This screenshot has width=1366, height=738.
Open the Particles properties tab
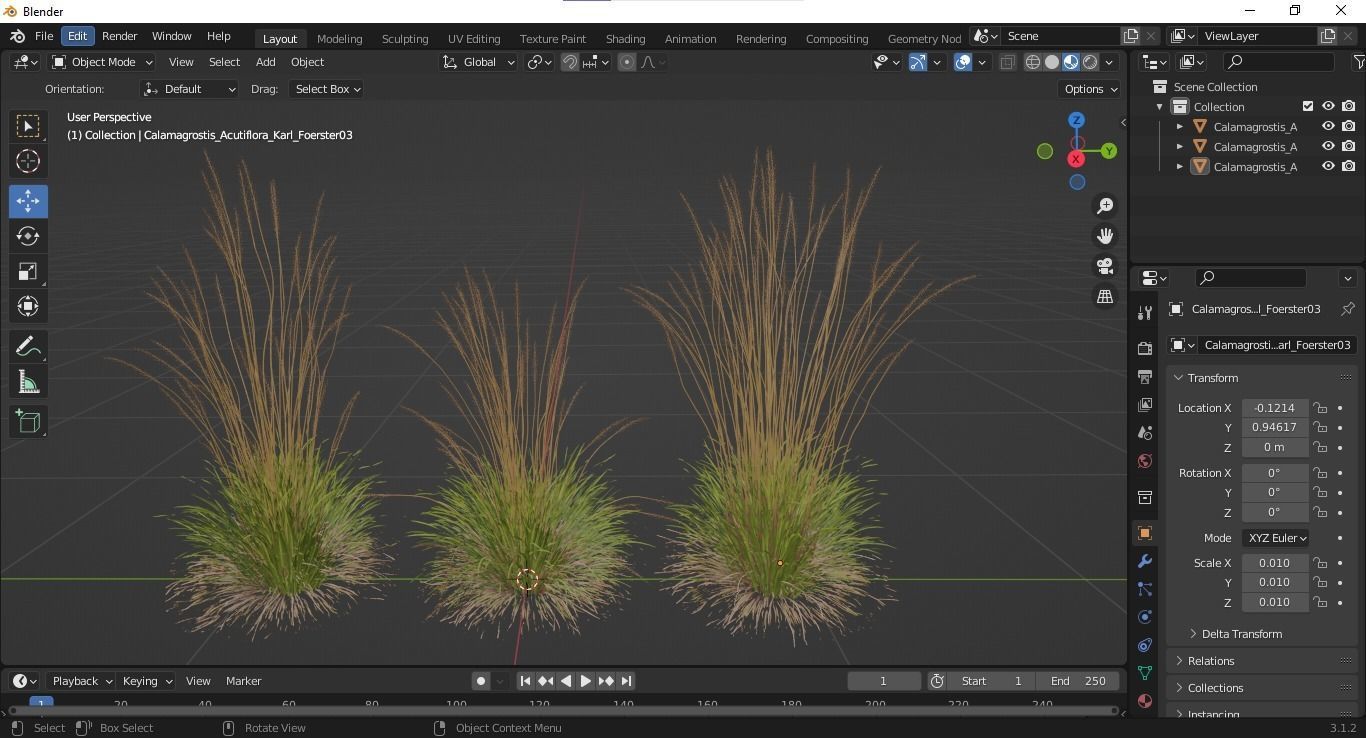coord(1145,589)
